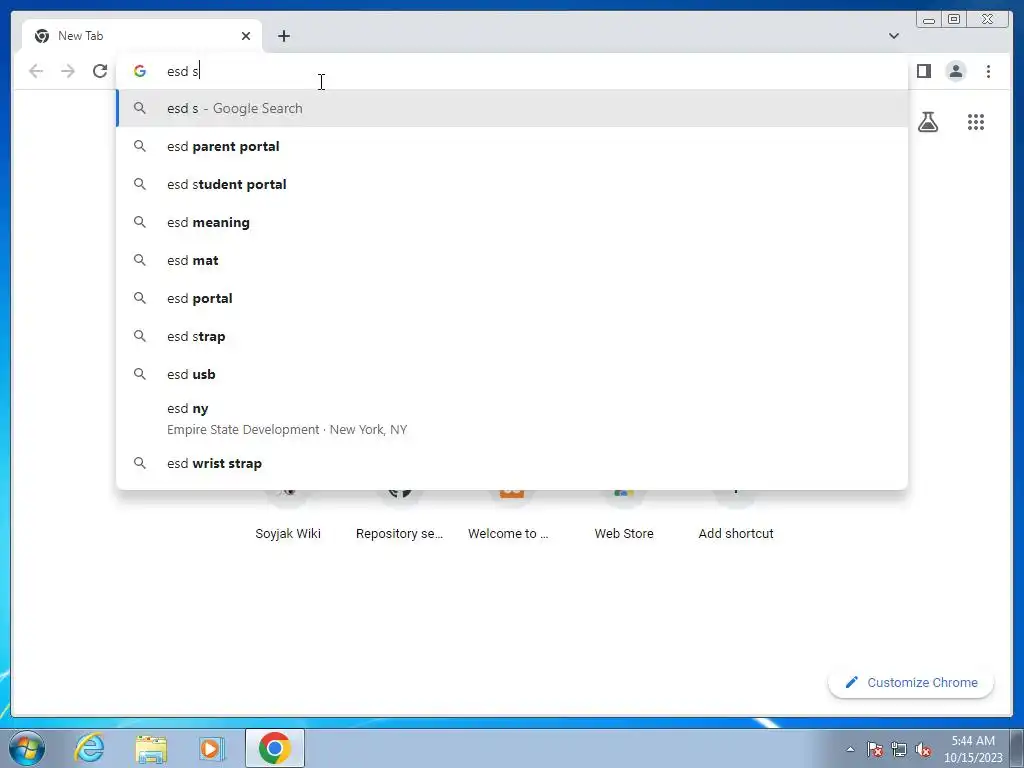The image size is (1024, 768).
Task: Click the browser Back arrow
Action: 36,71
